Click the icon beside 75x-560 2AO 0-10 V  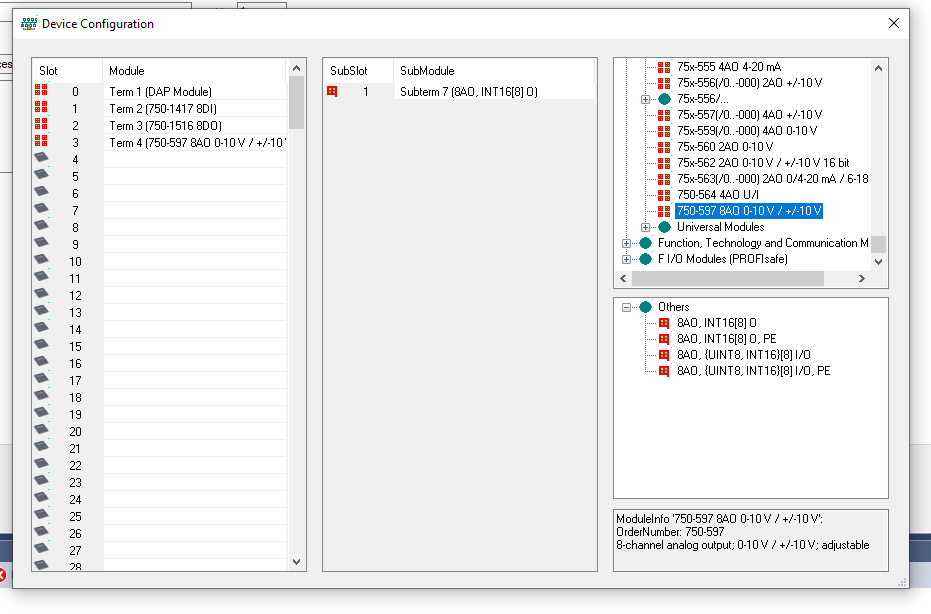tap(664, 147)
